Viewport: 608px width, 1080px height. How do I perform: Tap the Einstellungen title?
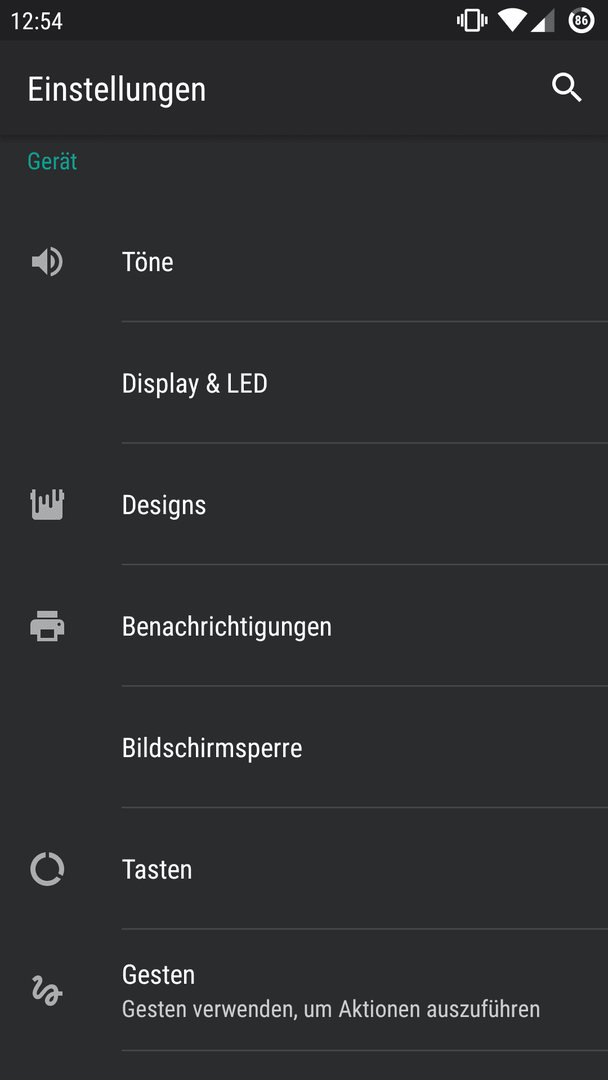[117, 89]
